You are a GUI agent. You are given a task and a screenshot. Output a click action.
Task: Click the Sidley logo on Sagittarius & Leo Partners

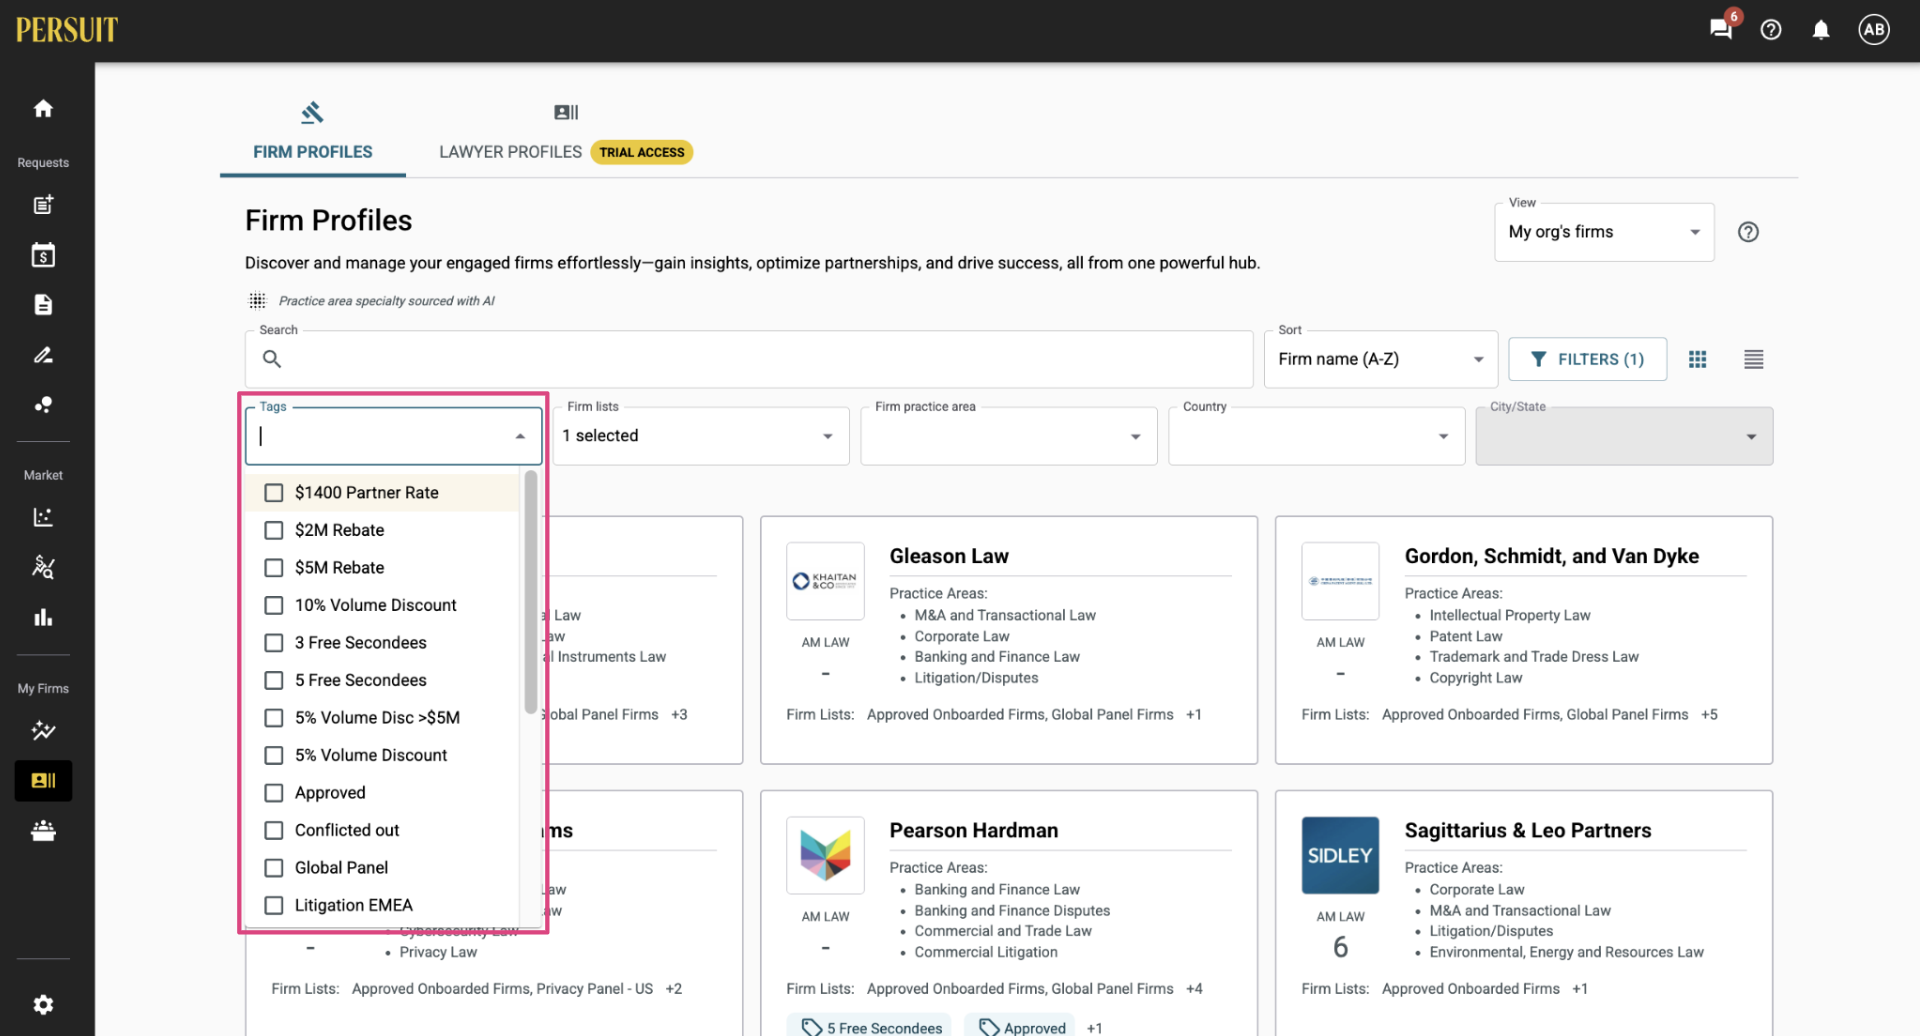pos(1340,856)
